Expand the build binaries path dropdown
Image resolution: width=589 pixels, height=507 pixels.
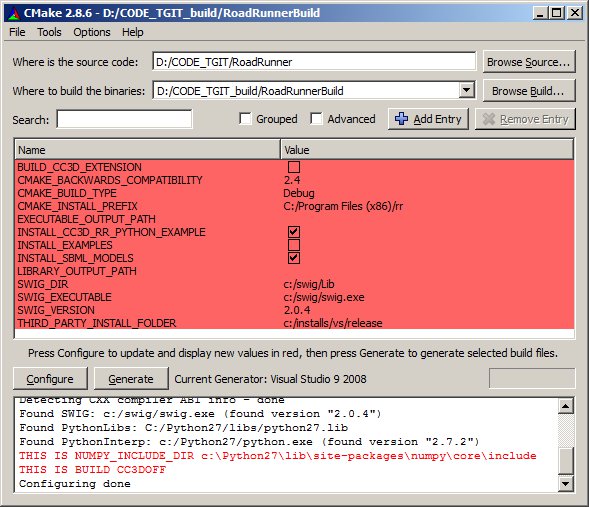coord(466,91)
